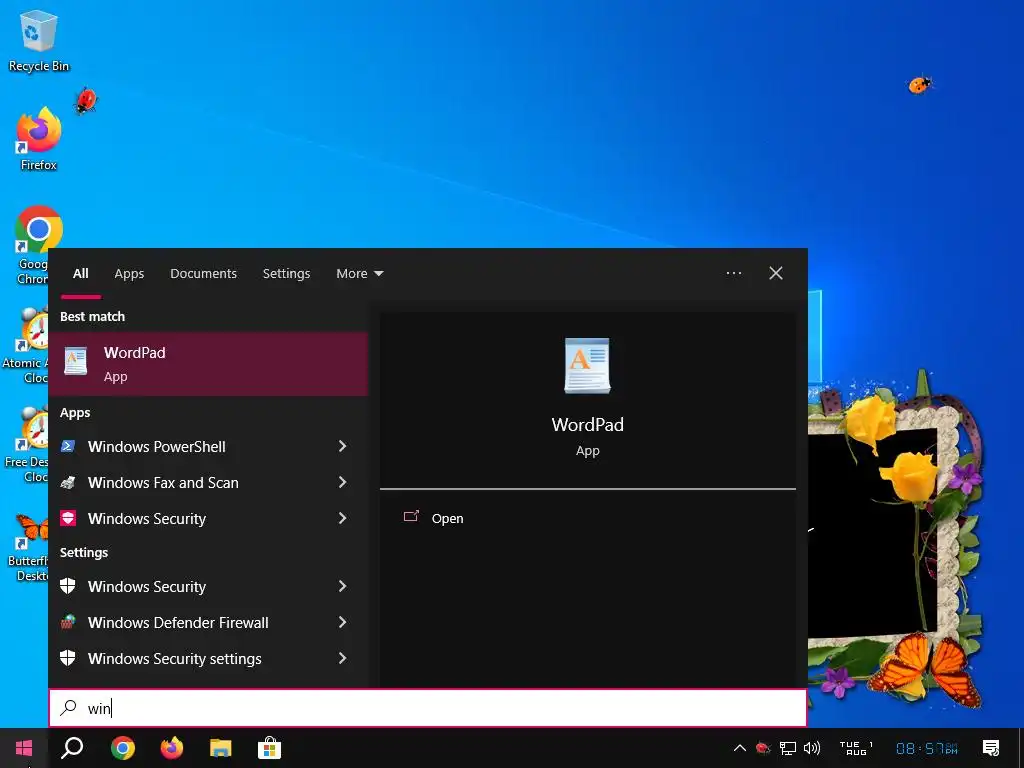Switch to the All search tab

click(80, 274)
